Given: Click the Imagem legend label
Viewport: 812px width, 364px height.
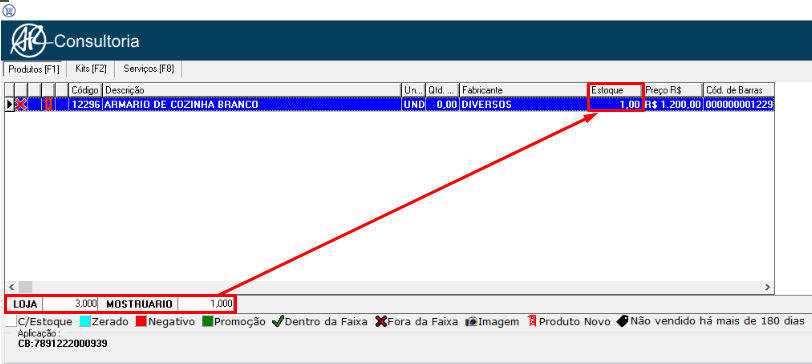Looking at the screenshot, I should (x=499, y=322).
